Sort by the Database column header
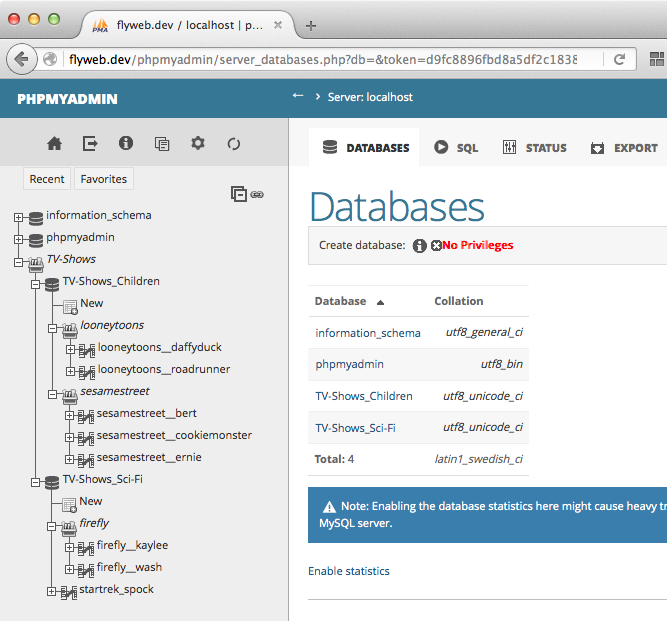 [340, 301]
